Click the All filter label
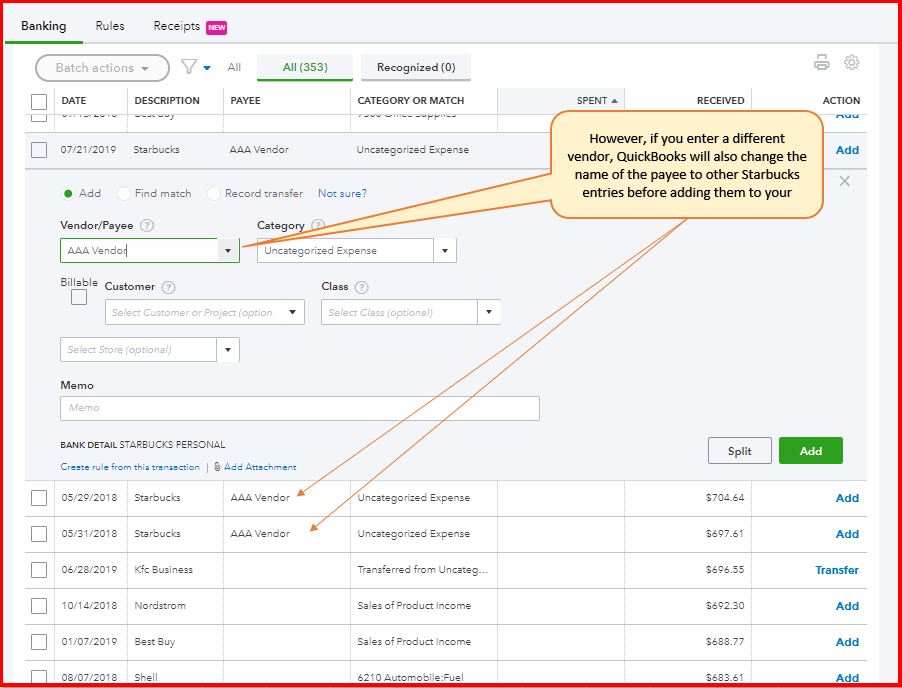This screenshot has width=902, height=688. 234,67
